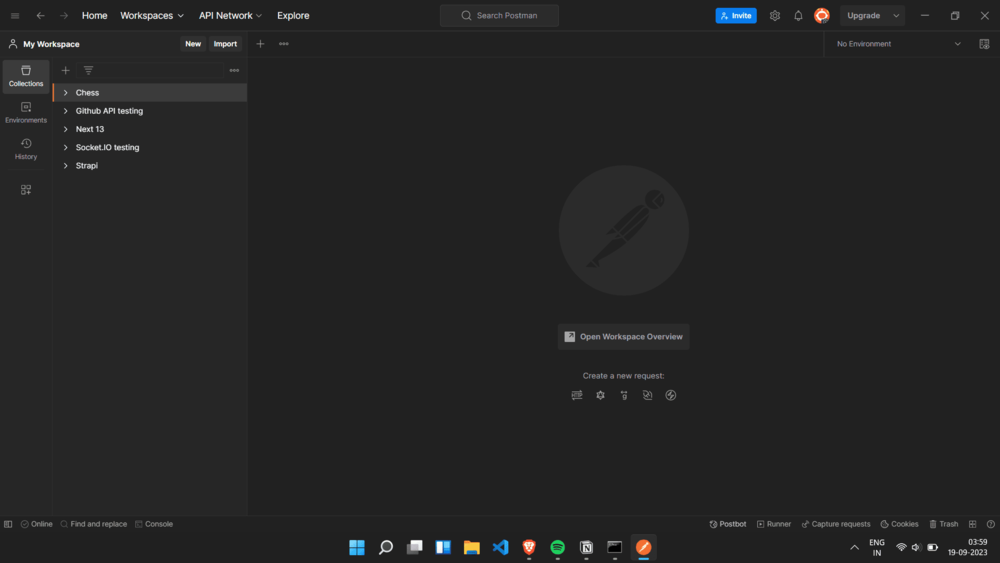Open Explore in top navigation
1000x563 pixels.
pyautogui.click(x=293, y=16)
